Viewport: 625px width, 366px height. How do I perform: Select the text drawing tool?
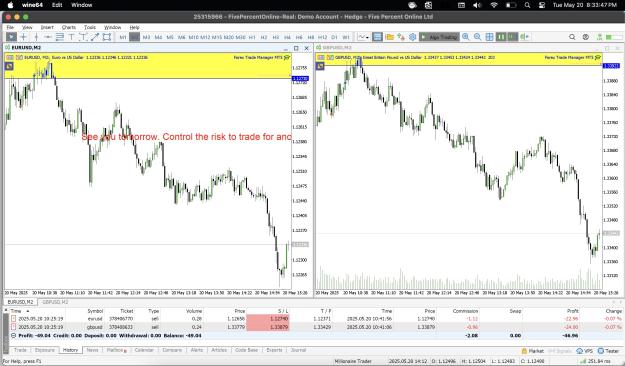pyautogui.click(x=71, y=37)
